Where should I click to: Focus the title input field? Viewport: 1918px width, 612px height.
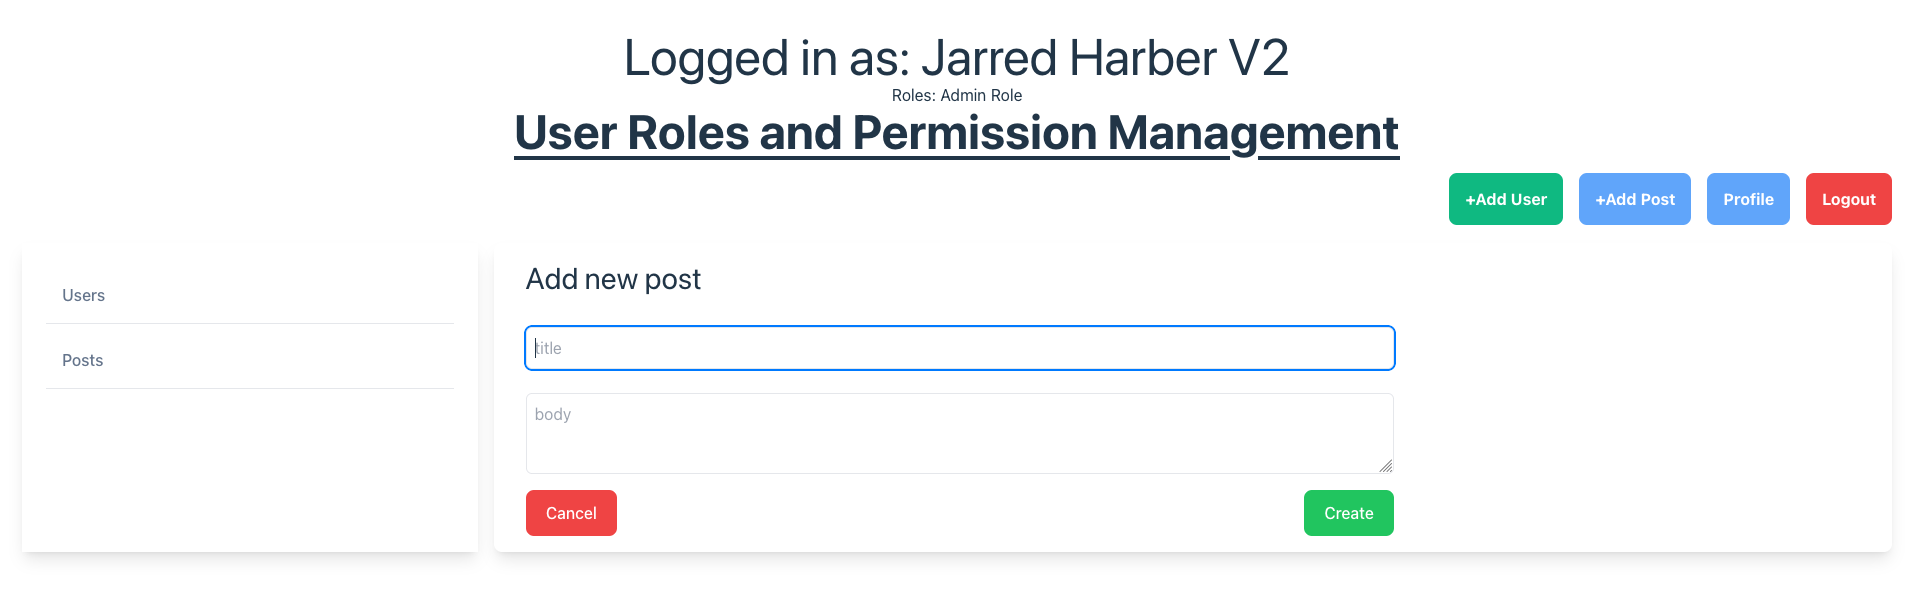tap(960, 348)
